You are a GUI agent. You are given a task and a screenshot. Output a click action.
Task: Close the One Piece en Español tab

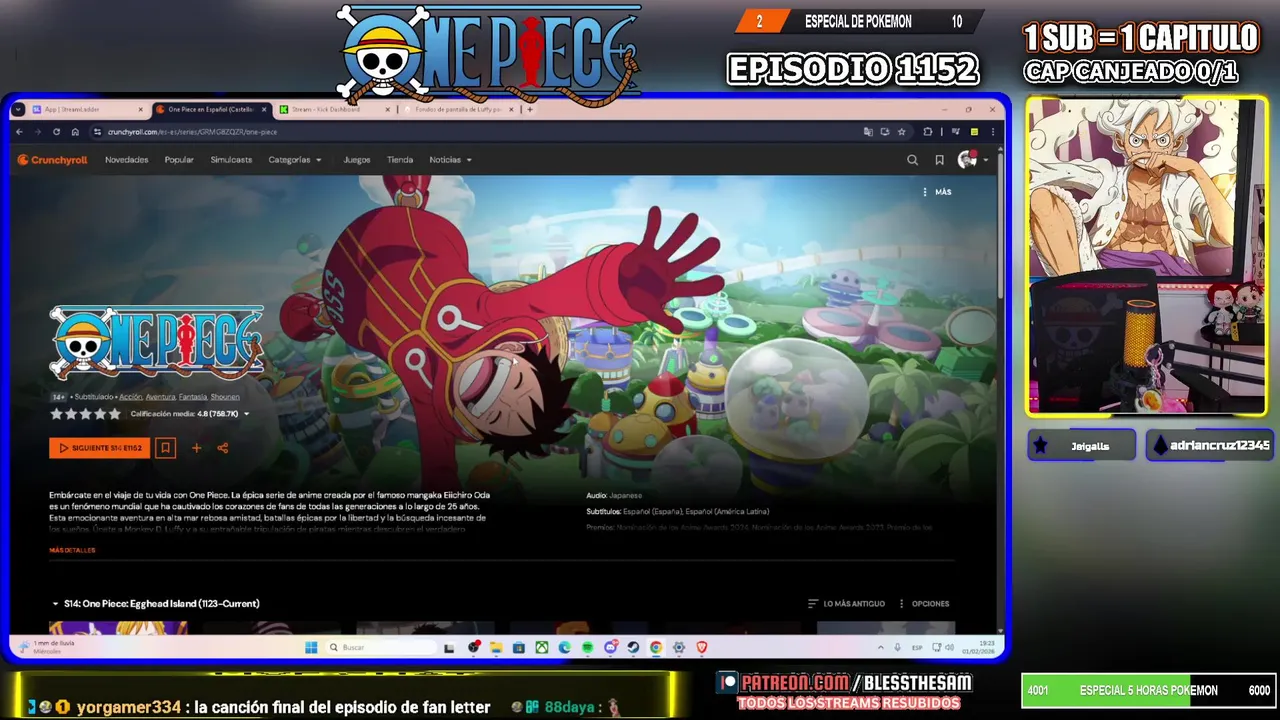[264, 110]
